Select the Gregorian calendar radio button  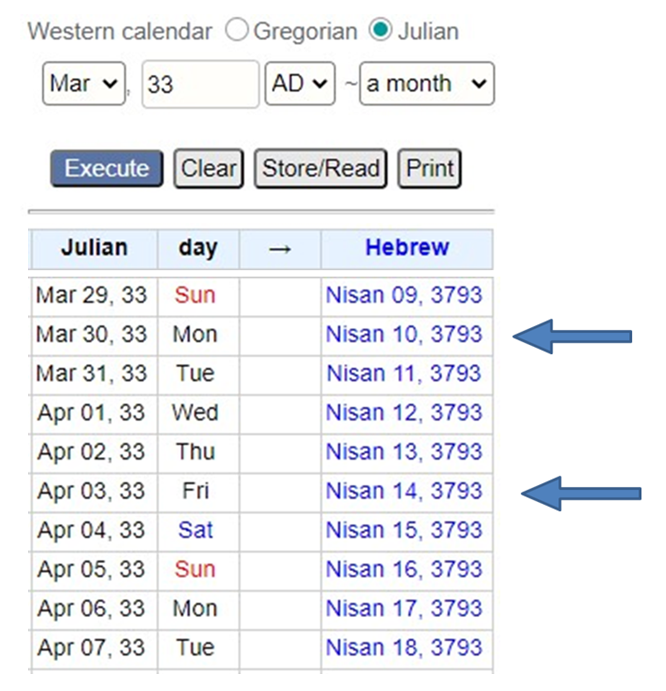237,30
